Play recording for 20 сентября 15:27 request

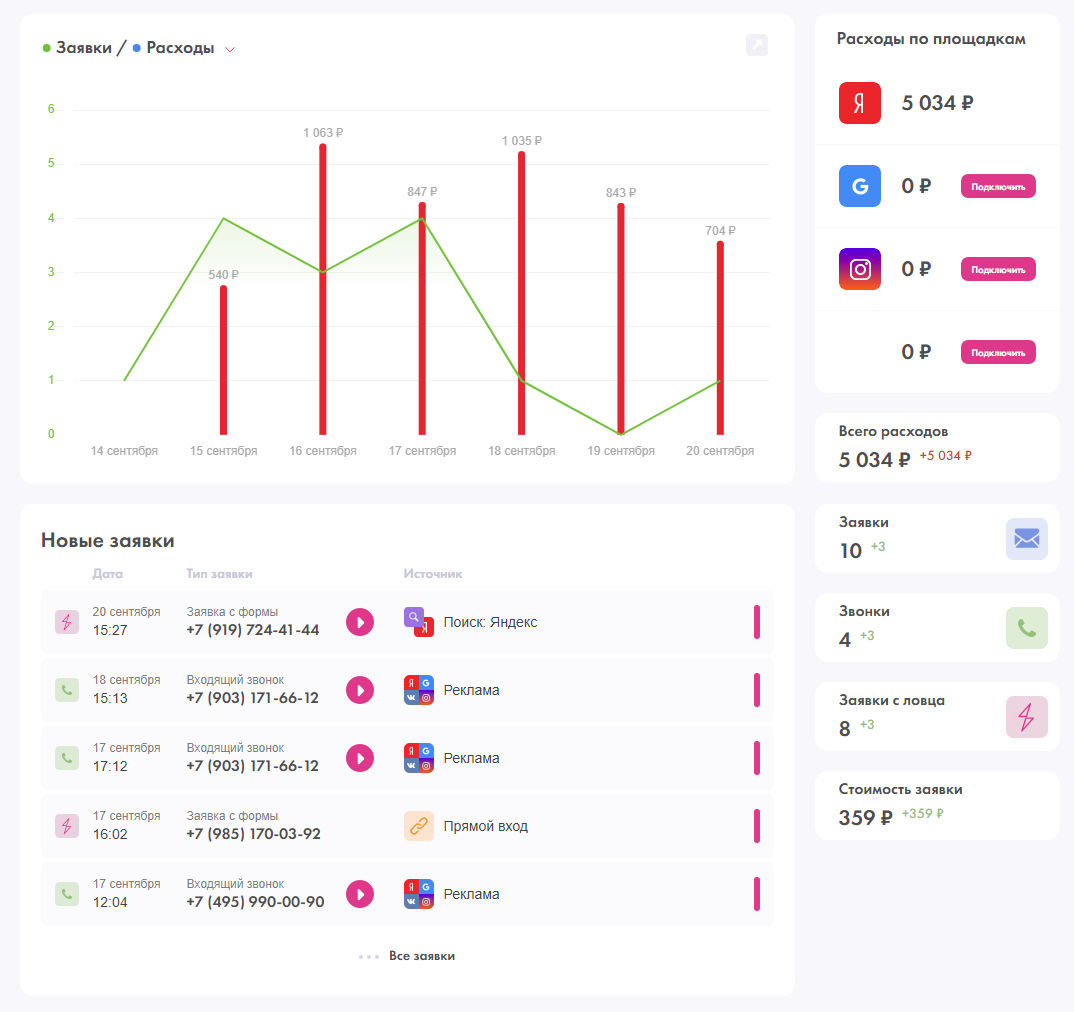click(x=360, y=622)
